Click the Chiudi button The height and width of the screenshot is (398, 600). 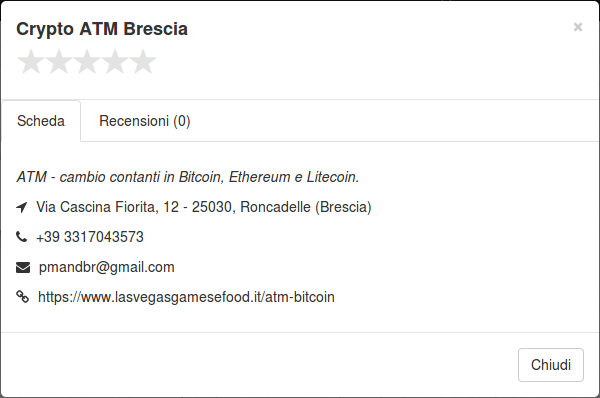point(551,365)
